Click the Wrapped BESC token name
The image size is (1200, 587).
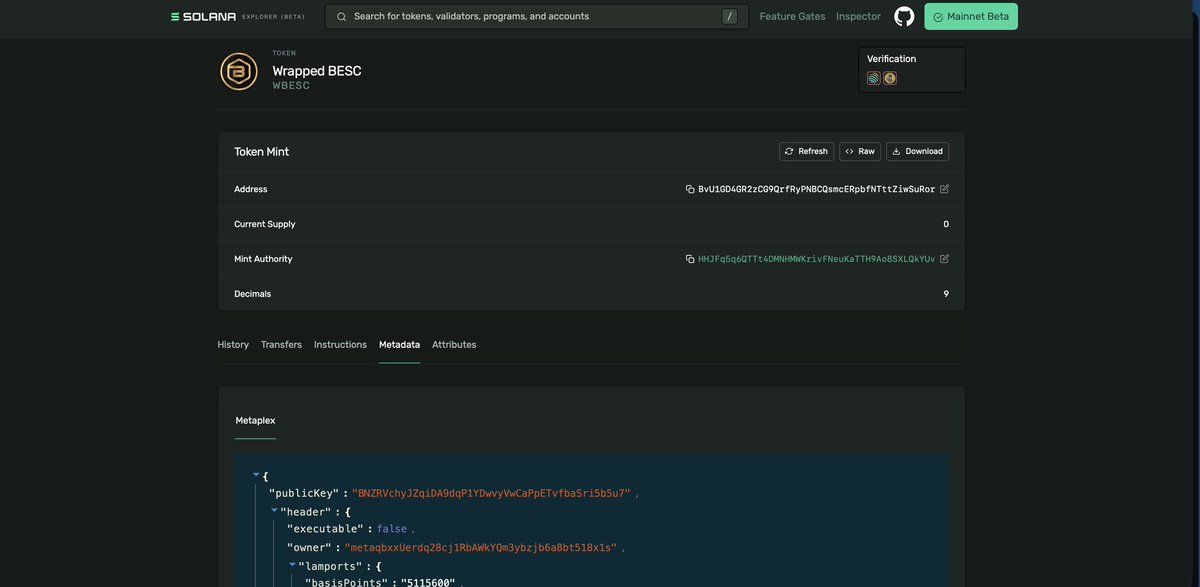pos(317,71)
